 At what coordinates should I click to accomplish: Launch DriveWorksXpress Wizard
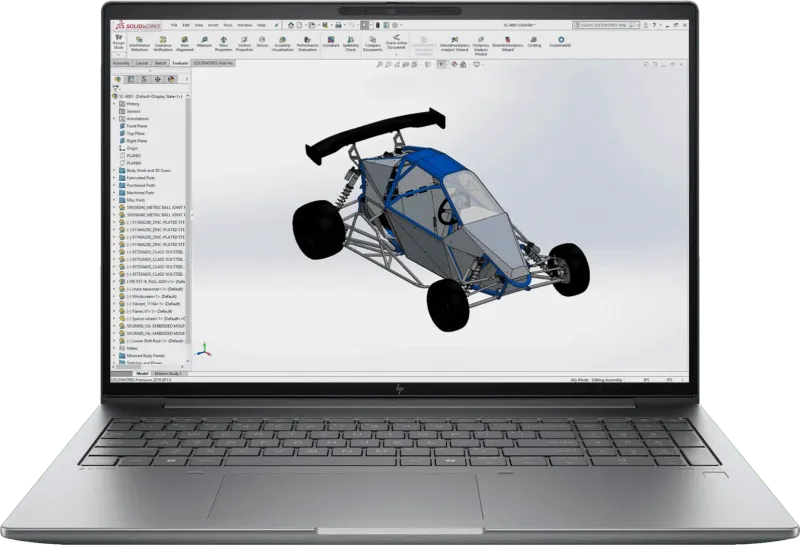click(507, 44)
